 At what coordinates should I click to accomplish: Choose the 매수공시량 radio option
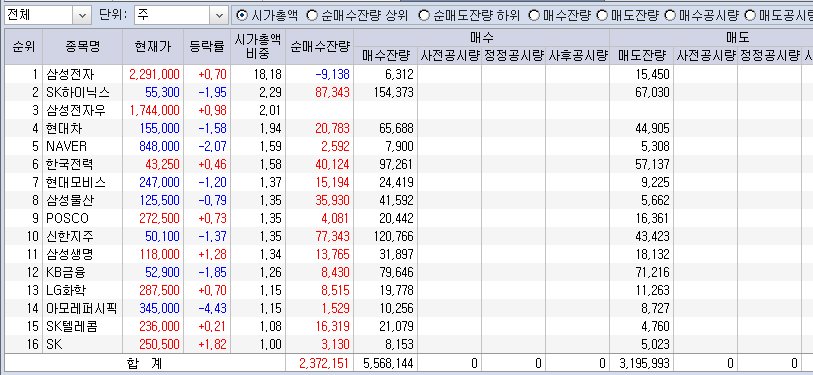670,16
